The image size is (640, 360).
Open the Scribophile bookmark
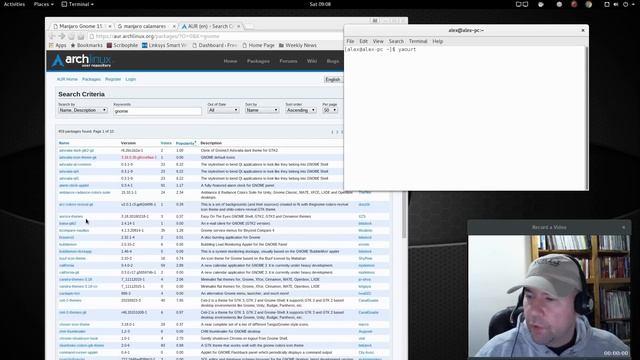click(x=122, y=45)
